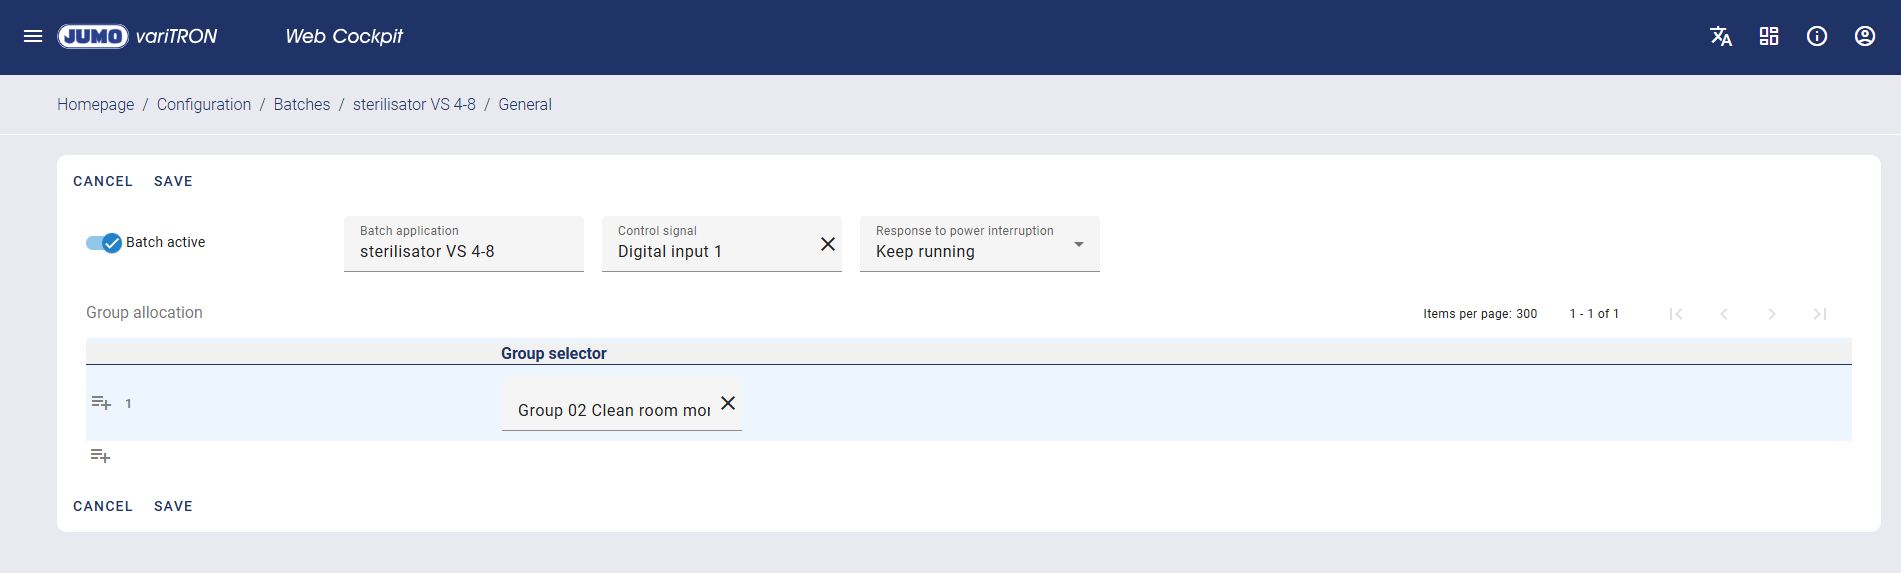The image size is (1901, 573).
Task: Click the bottom CANCEL button
Action: point(103,506)
